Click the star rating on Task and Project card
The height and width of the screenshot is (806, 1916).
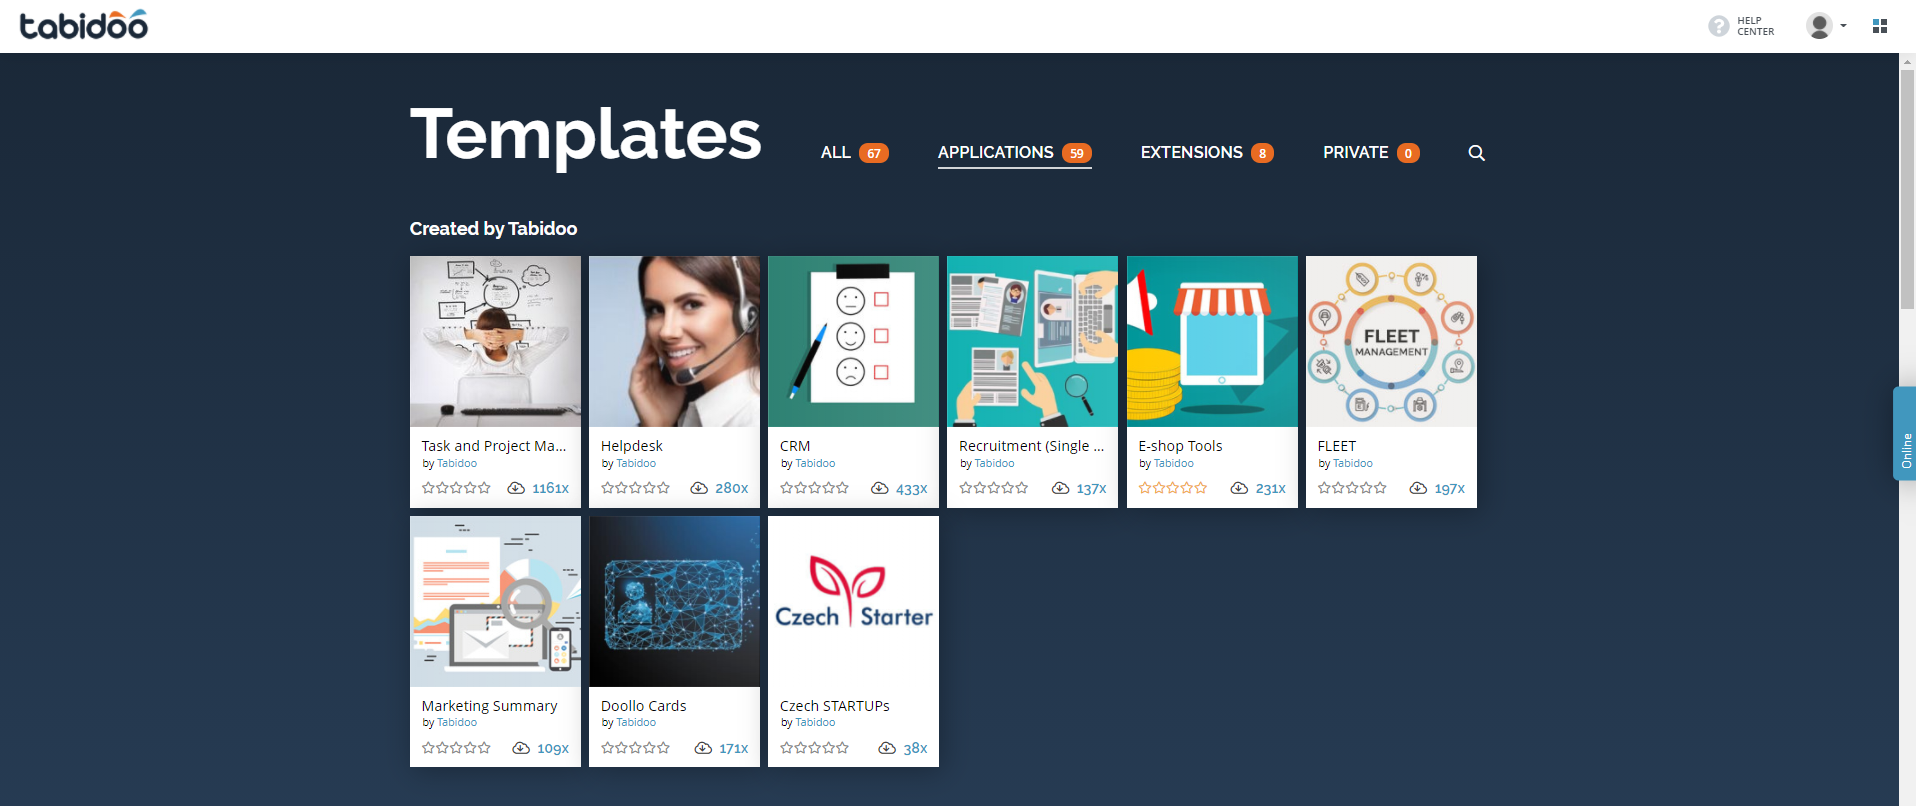(456, 488)
